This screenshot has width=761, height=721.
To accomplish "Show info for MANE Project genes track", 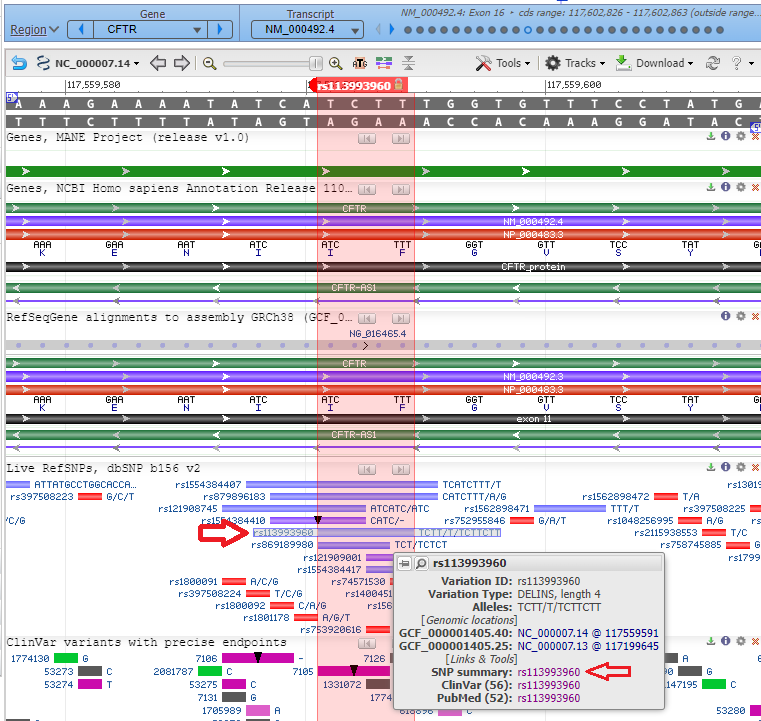I will coord(726,136).
